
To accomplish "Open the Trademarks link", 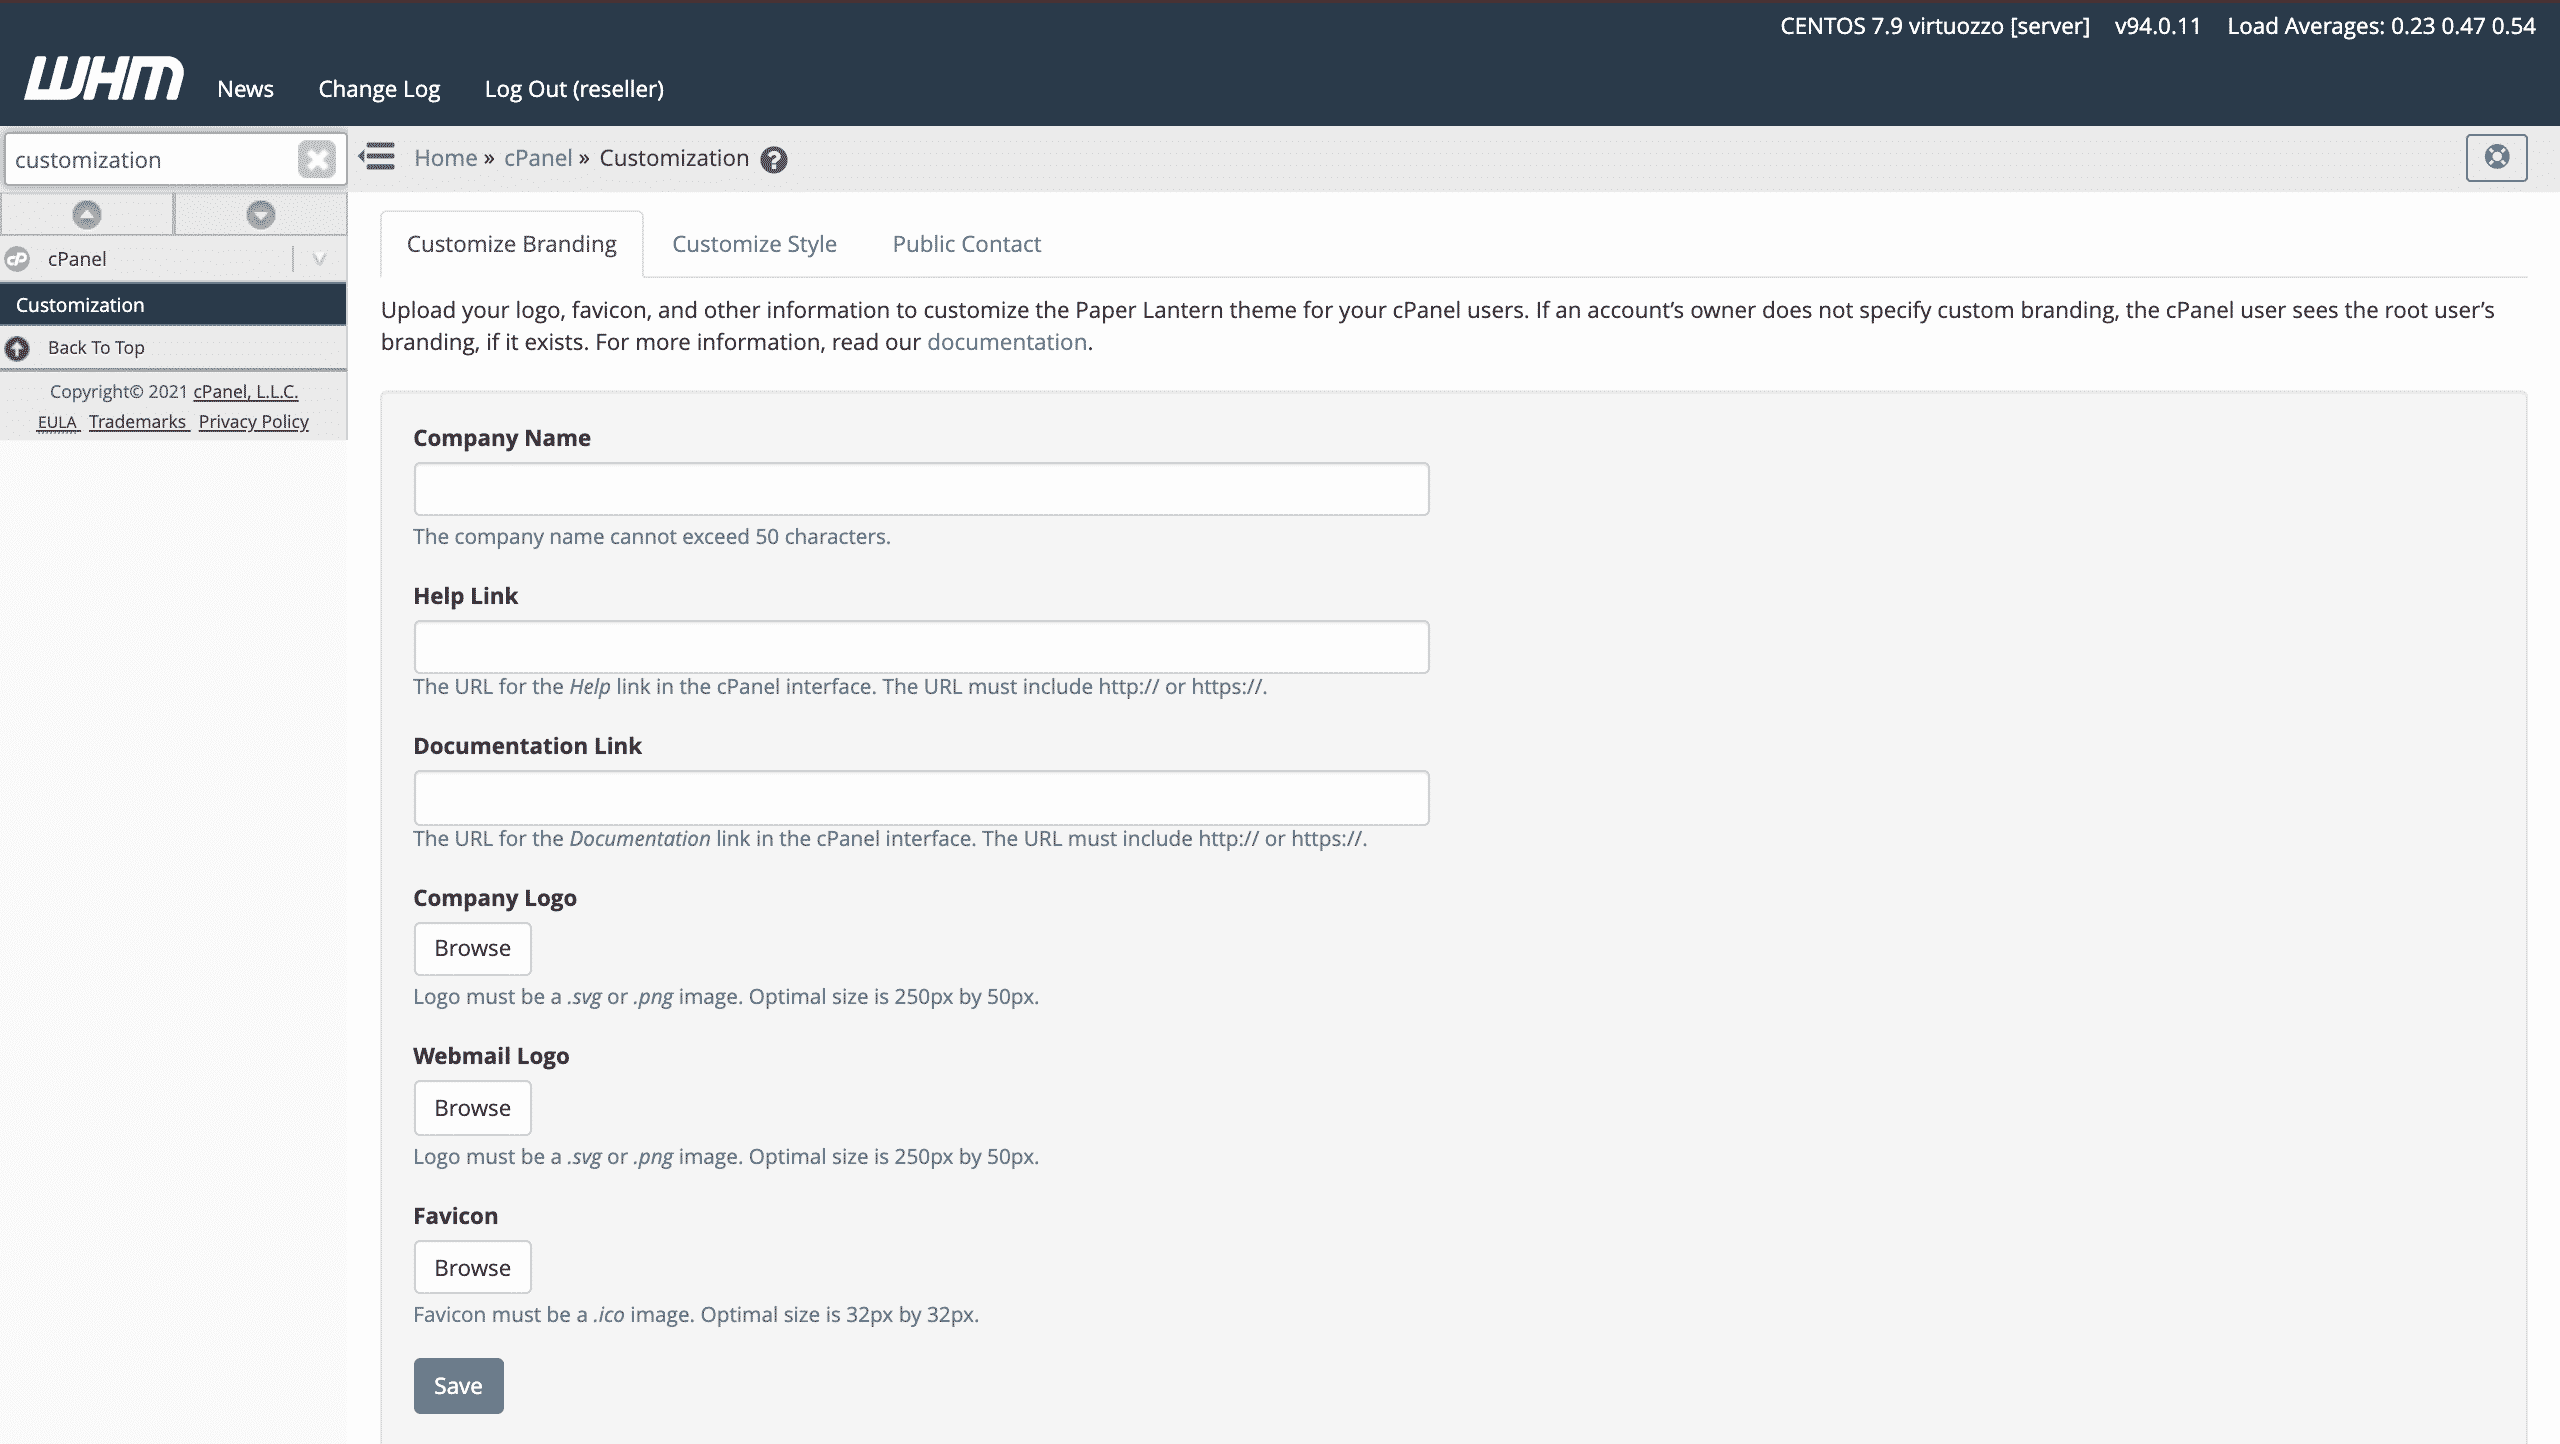I will (138, 422).
